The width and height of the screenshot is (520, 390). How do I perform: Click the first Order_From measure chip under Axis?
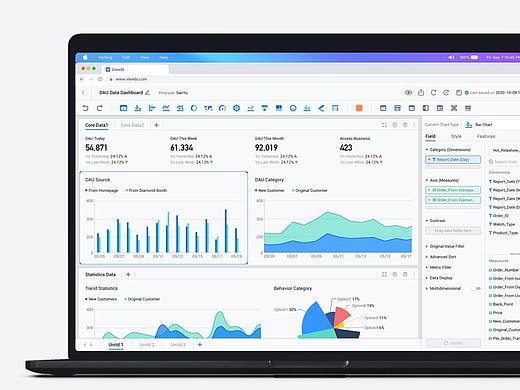coord(453,190)
